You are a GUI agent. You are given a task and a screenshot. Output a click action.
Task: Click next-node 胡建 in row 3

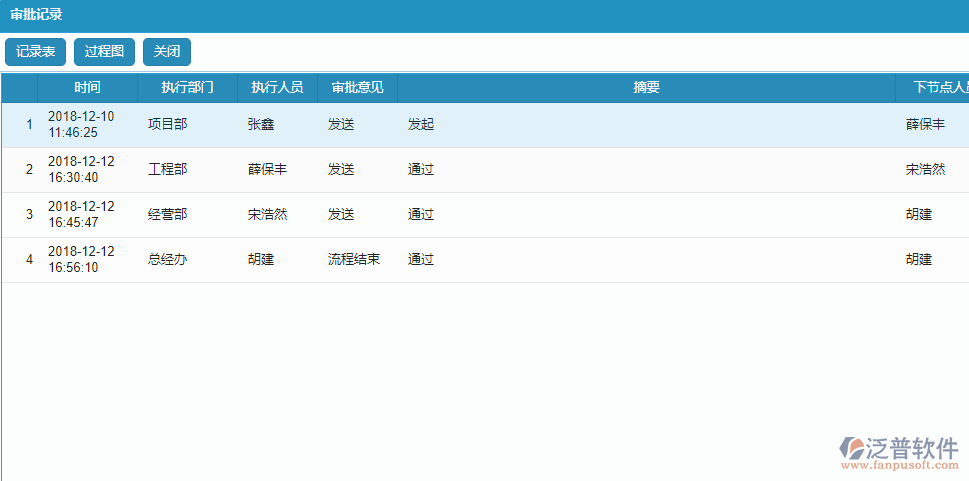919,215
